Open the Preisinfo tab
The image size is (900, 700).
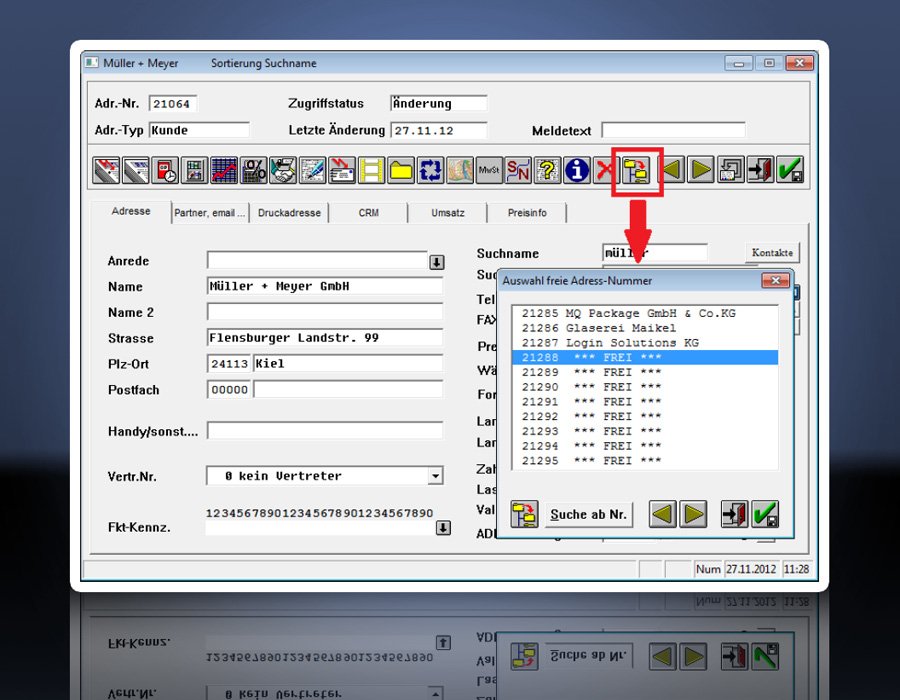pyautogui.click(x=527, y=213)
